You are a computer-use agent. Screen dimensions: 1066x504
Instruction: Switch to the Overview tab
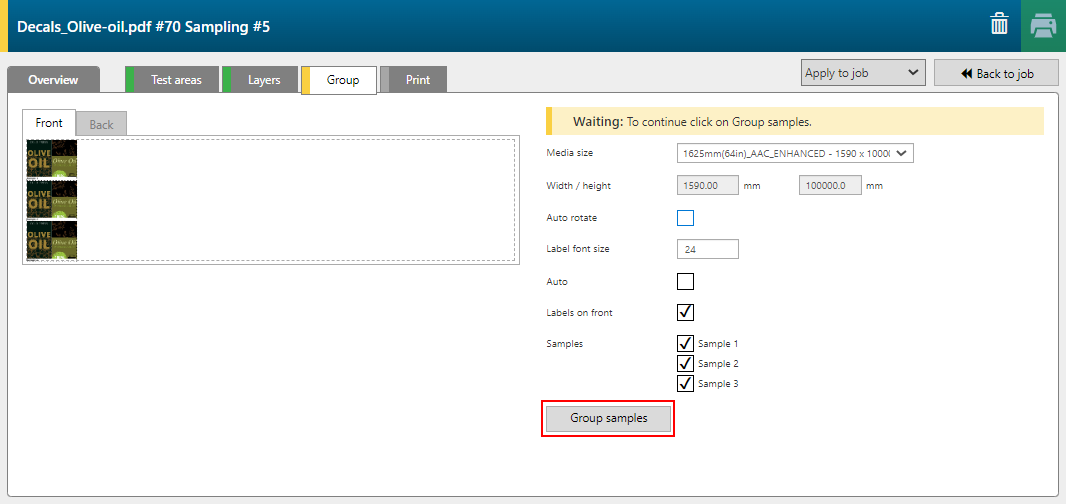coord(53,80)
